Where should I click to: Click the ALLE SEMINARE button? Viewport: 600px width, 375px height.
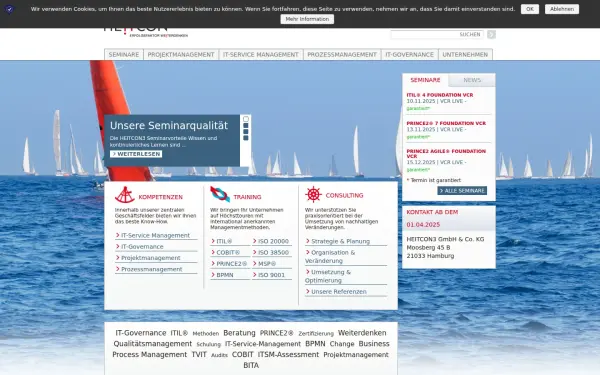[462, 191]
